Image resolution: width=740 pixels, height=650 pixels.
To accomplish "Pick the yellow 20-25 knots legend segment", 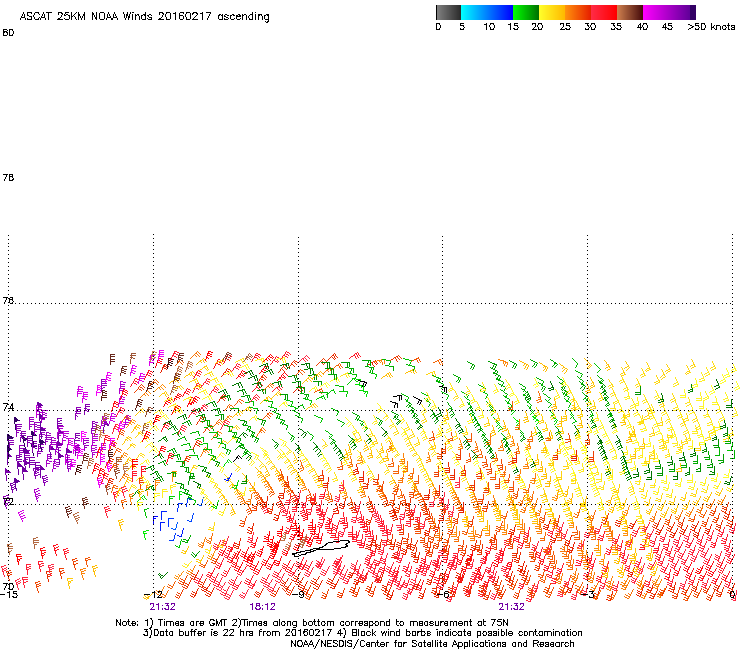I will (x=552, y=12).
